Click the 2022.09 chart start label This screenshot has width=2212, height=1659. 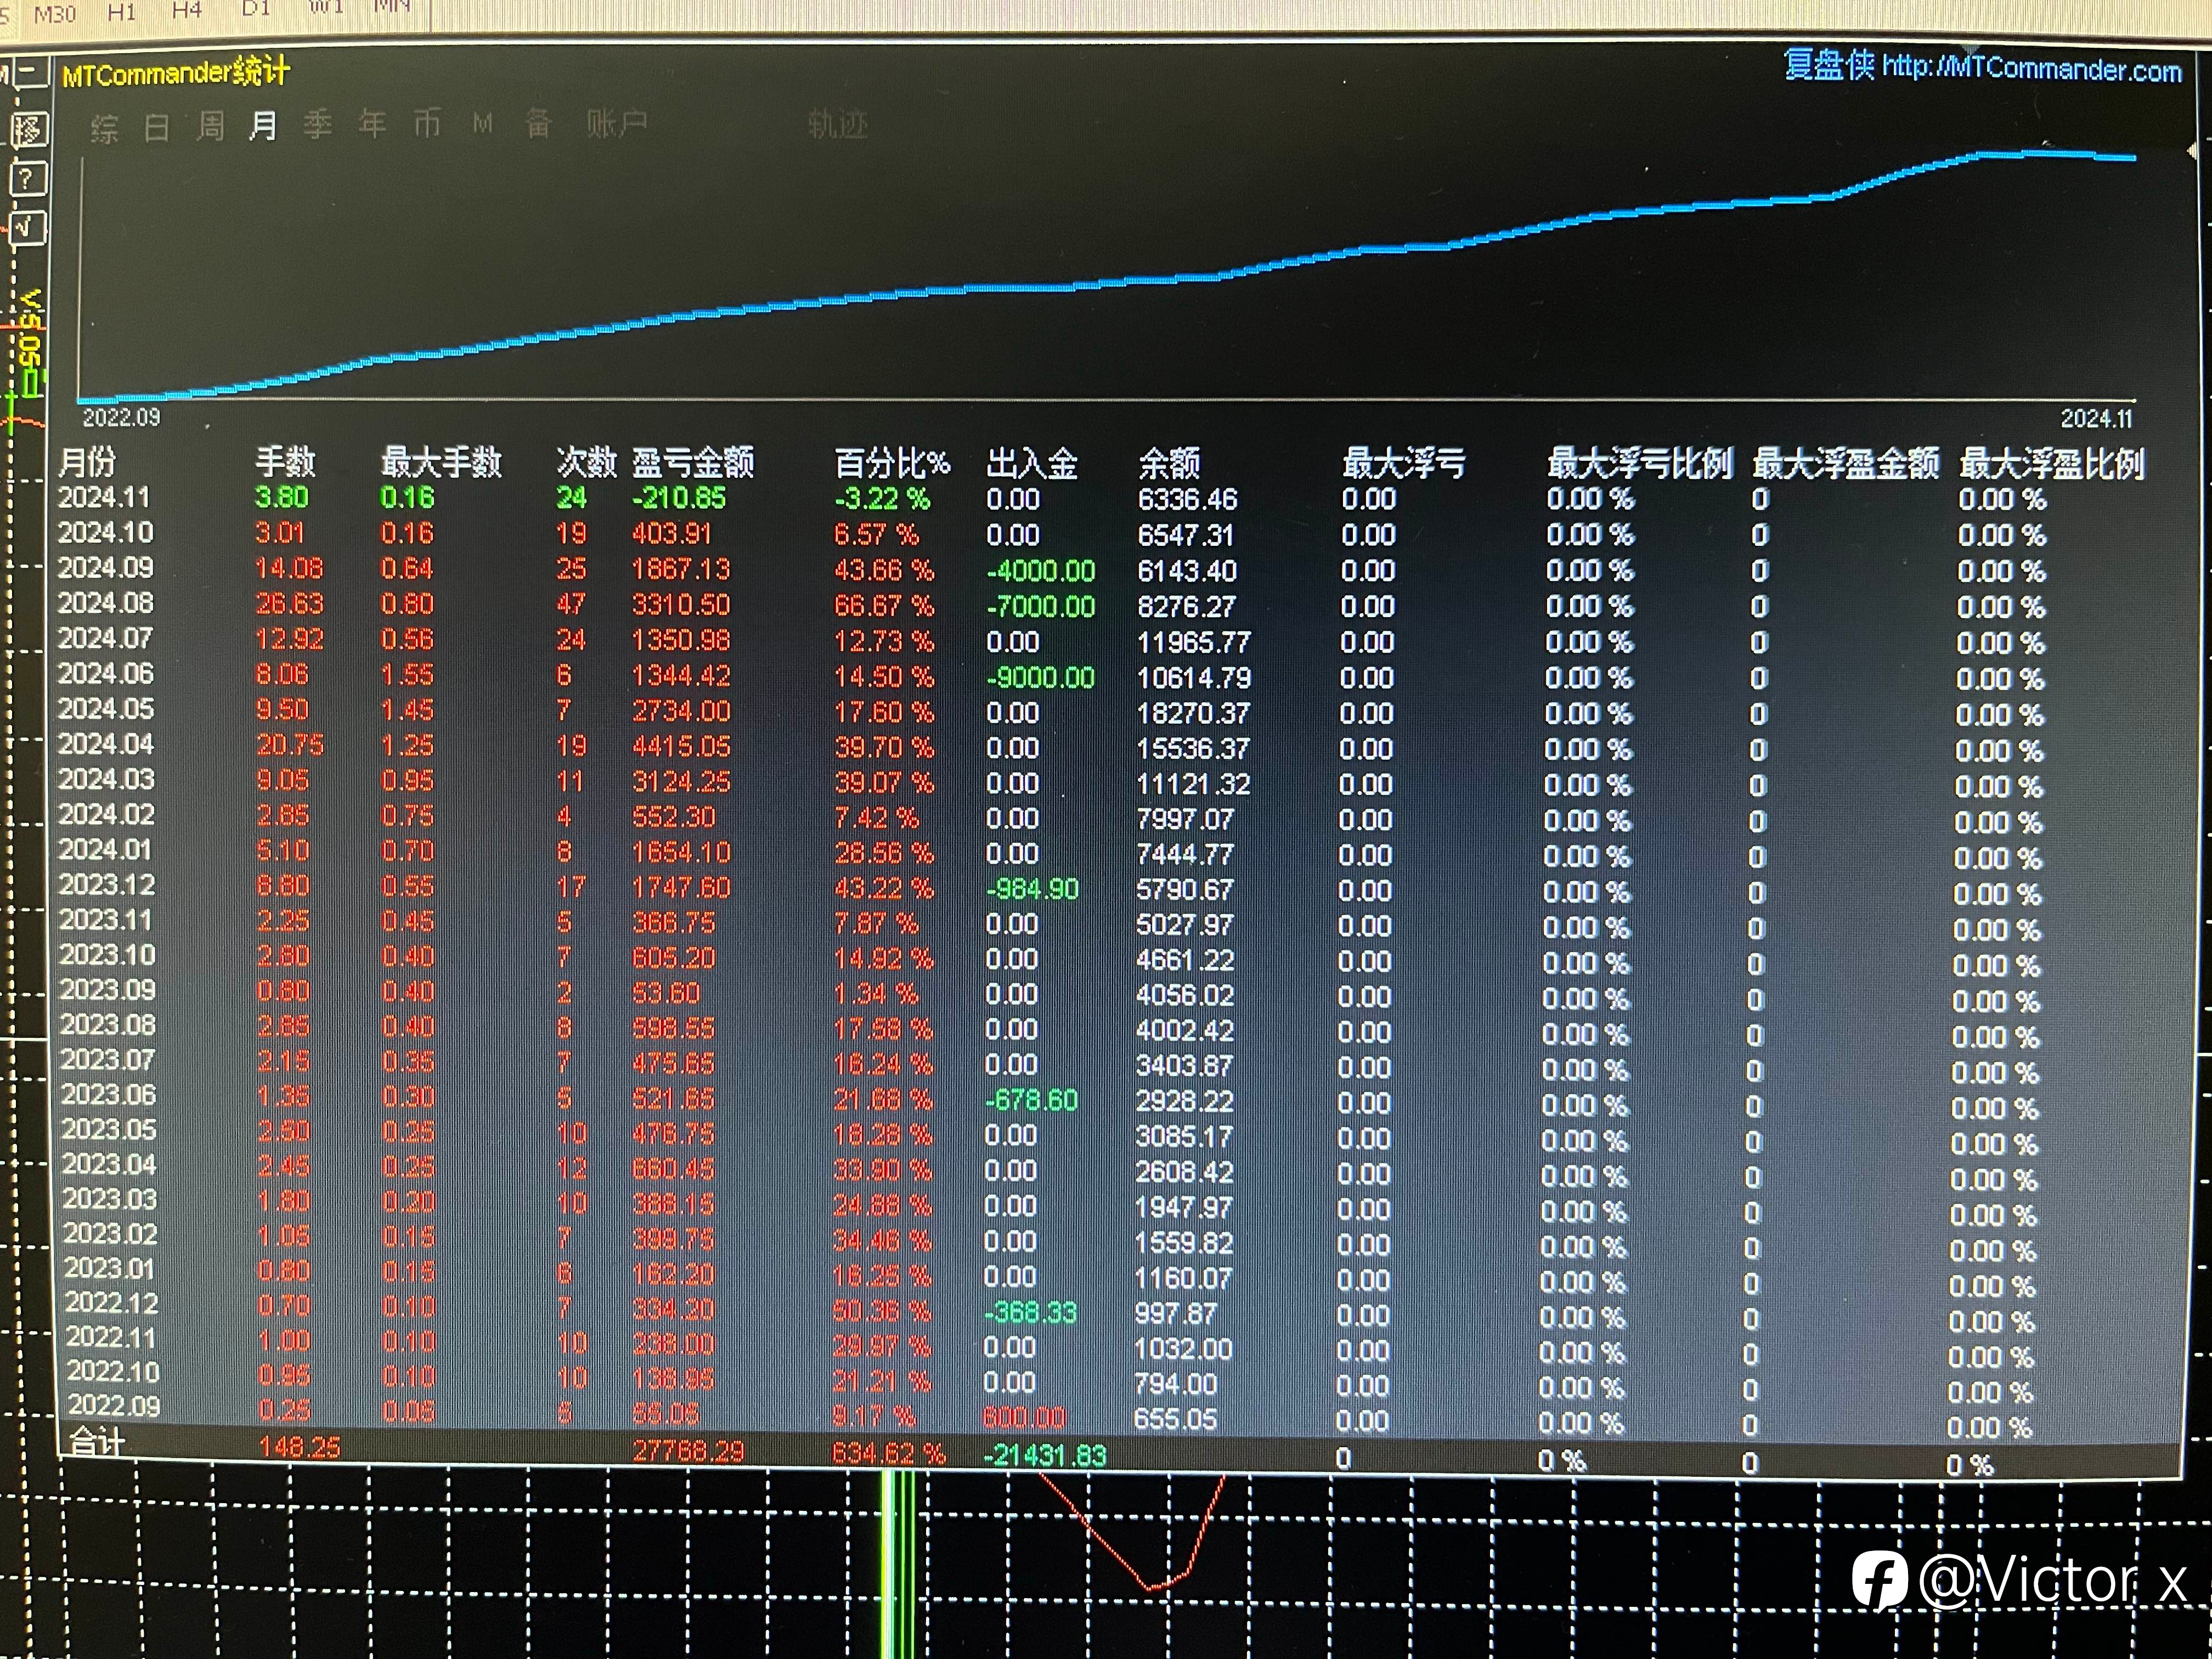[x=121, y=417]
